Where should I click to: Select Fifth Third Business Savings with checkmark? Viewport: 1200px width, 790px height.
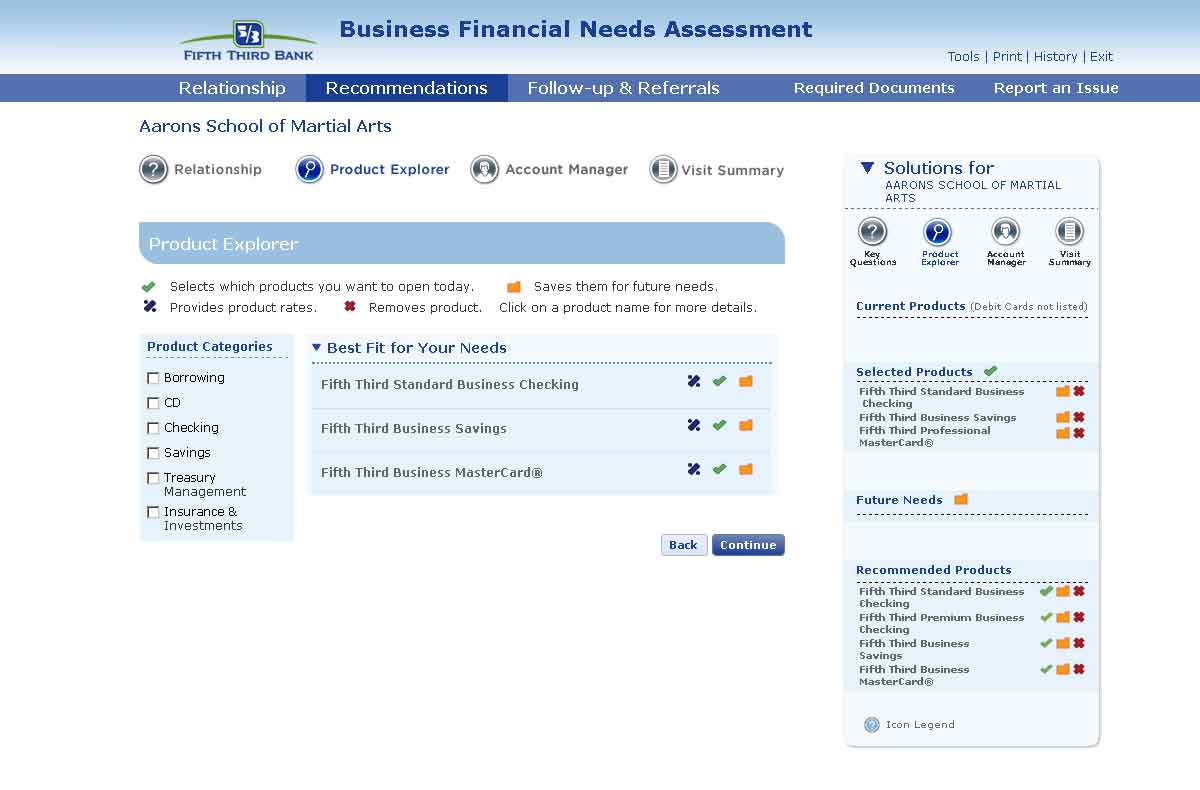tap(719, 425)
